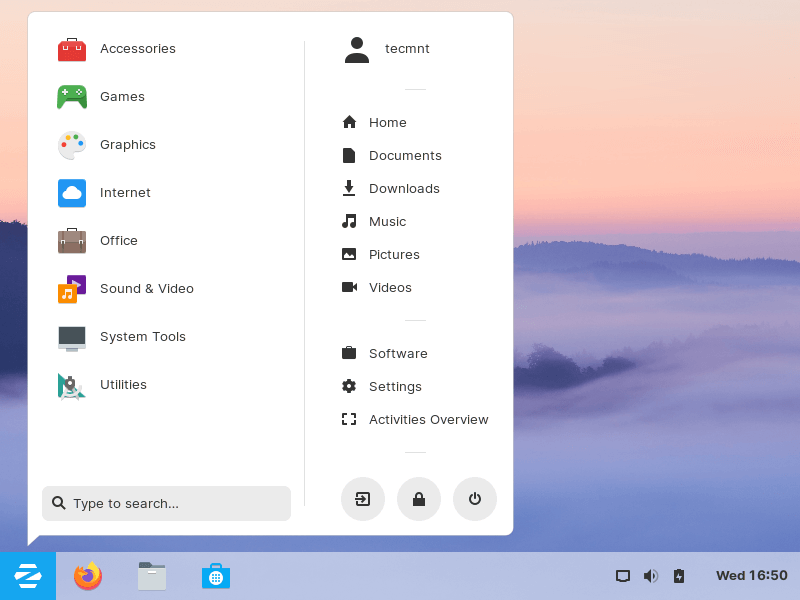Click the battery indicator in the tray

point(679,576)
